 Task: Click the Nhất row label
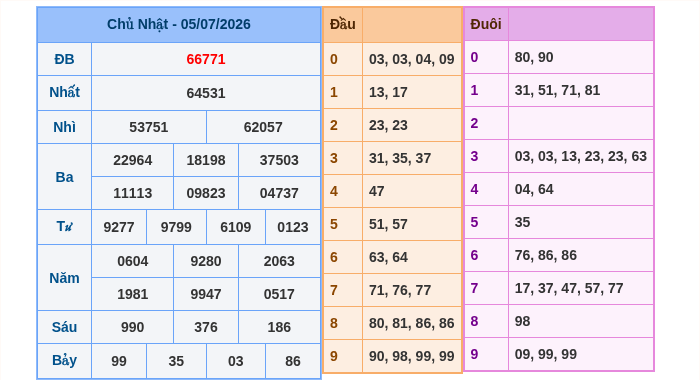click(x=64, y=92)
